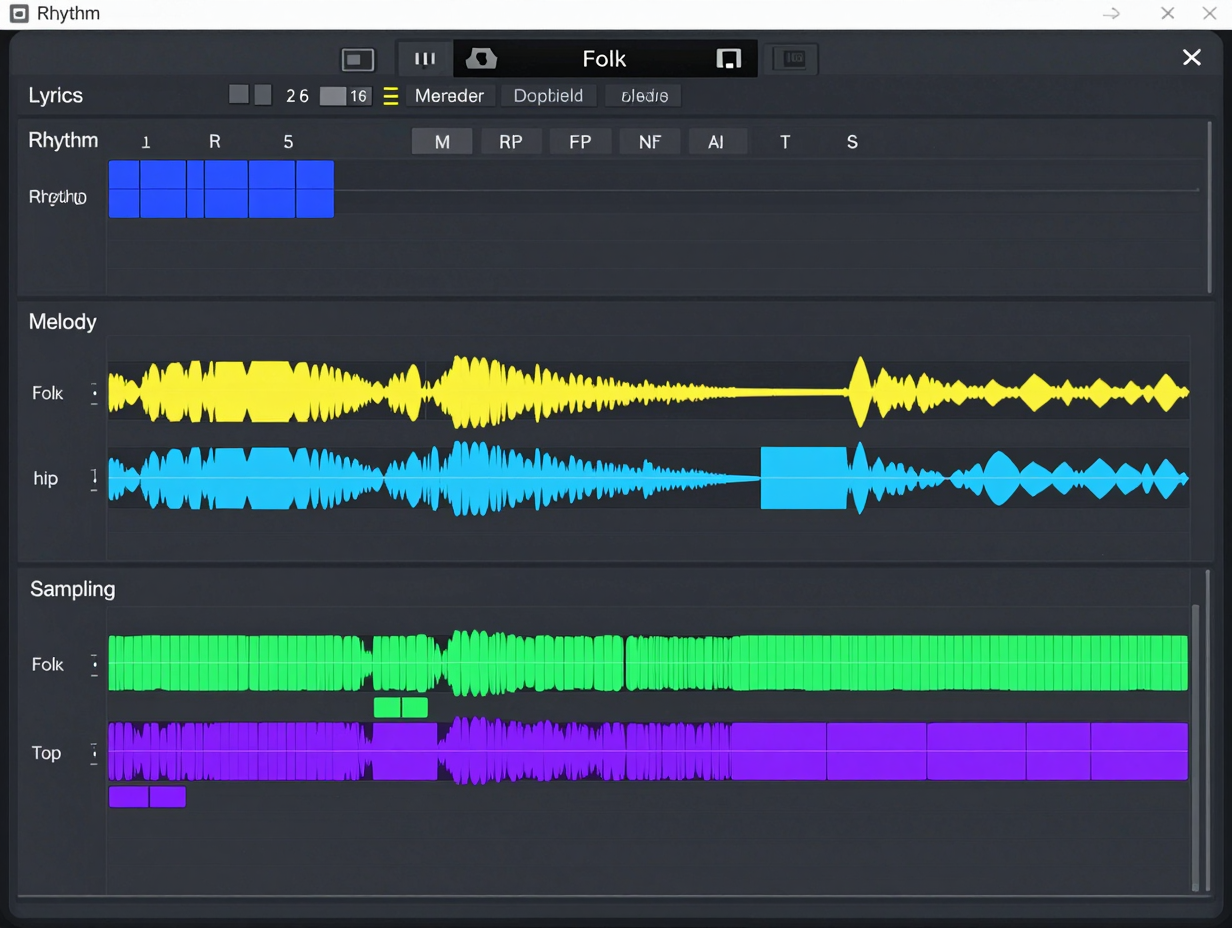Expand the Folk melody track options
Screen dimensions: 1232x928
point(95,393)
